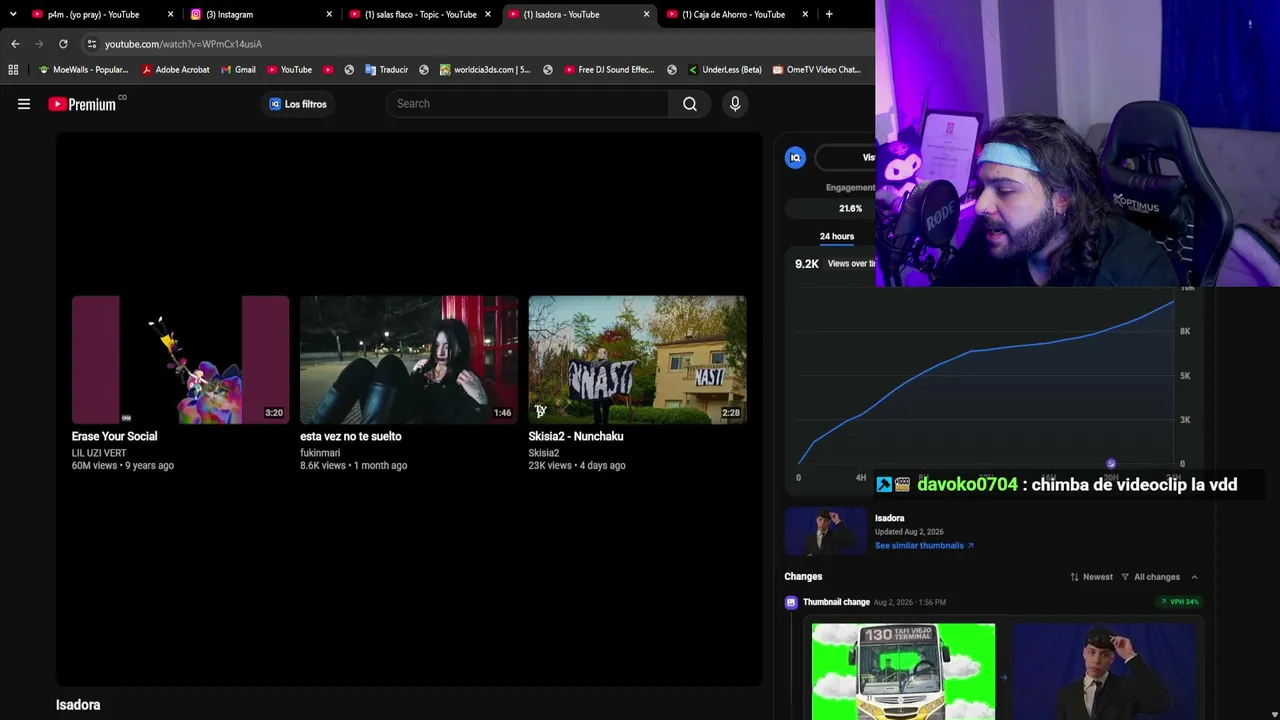This screenshot has width=1280, height=720.
Task: Go forward in browser history
Action: point(39,44)
